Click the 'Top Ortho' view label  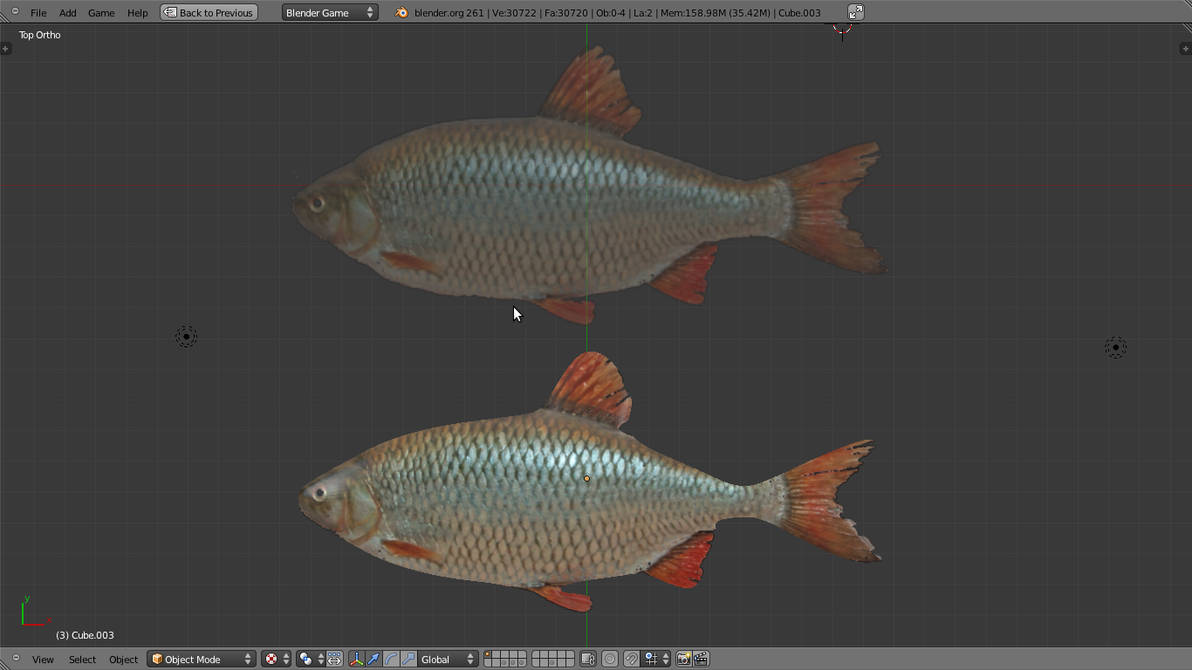[40, 35]
